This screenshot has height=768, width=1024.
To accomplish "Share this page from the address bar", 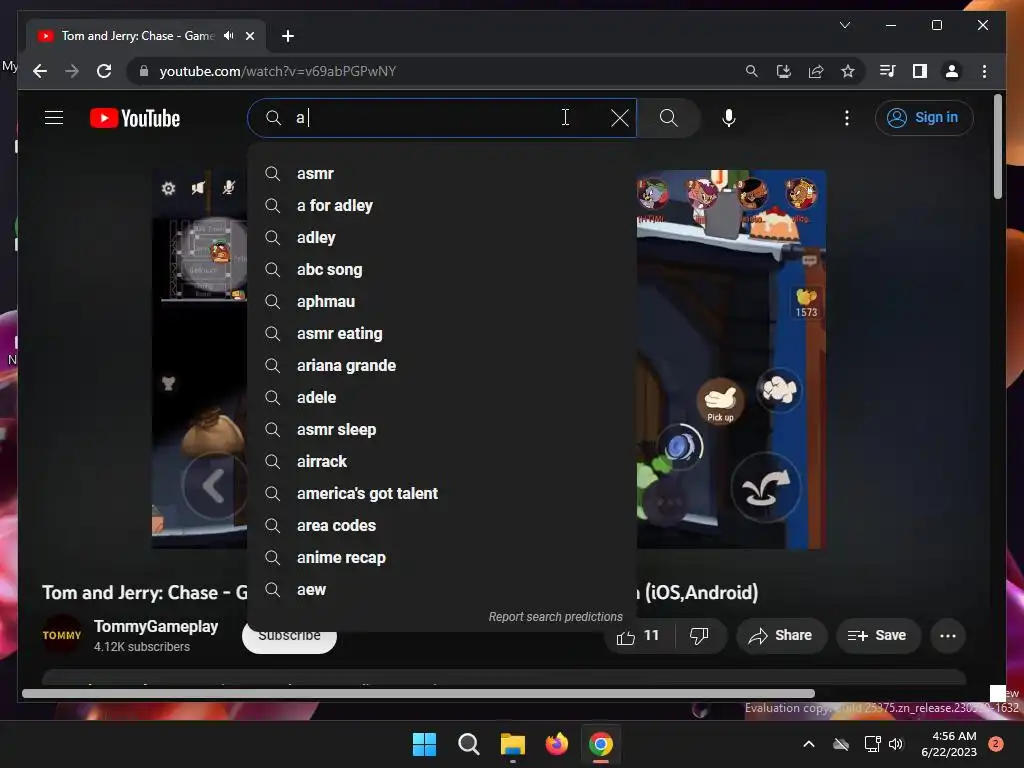I will (x=816, y=71).
